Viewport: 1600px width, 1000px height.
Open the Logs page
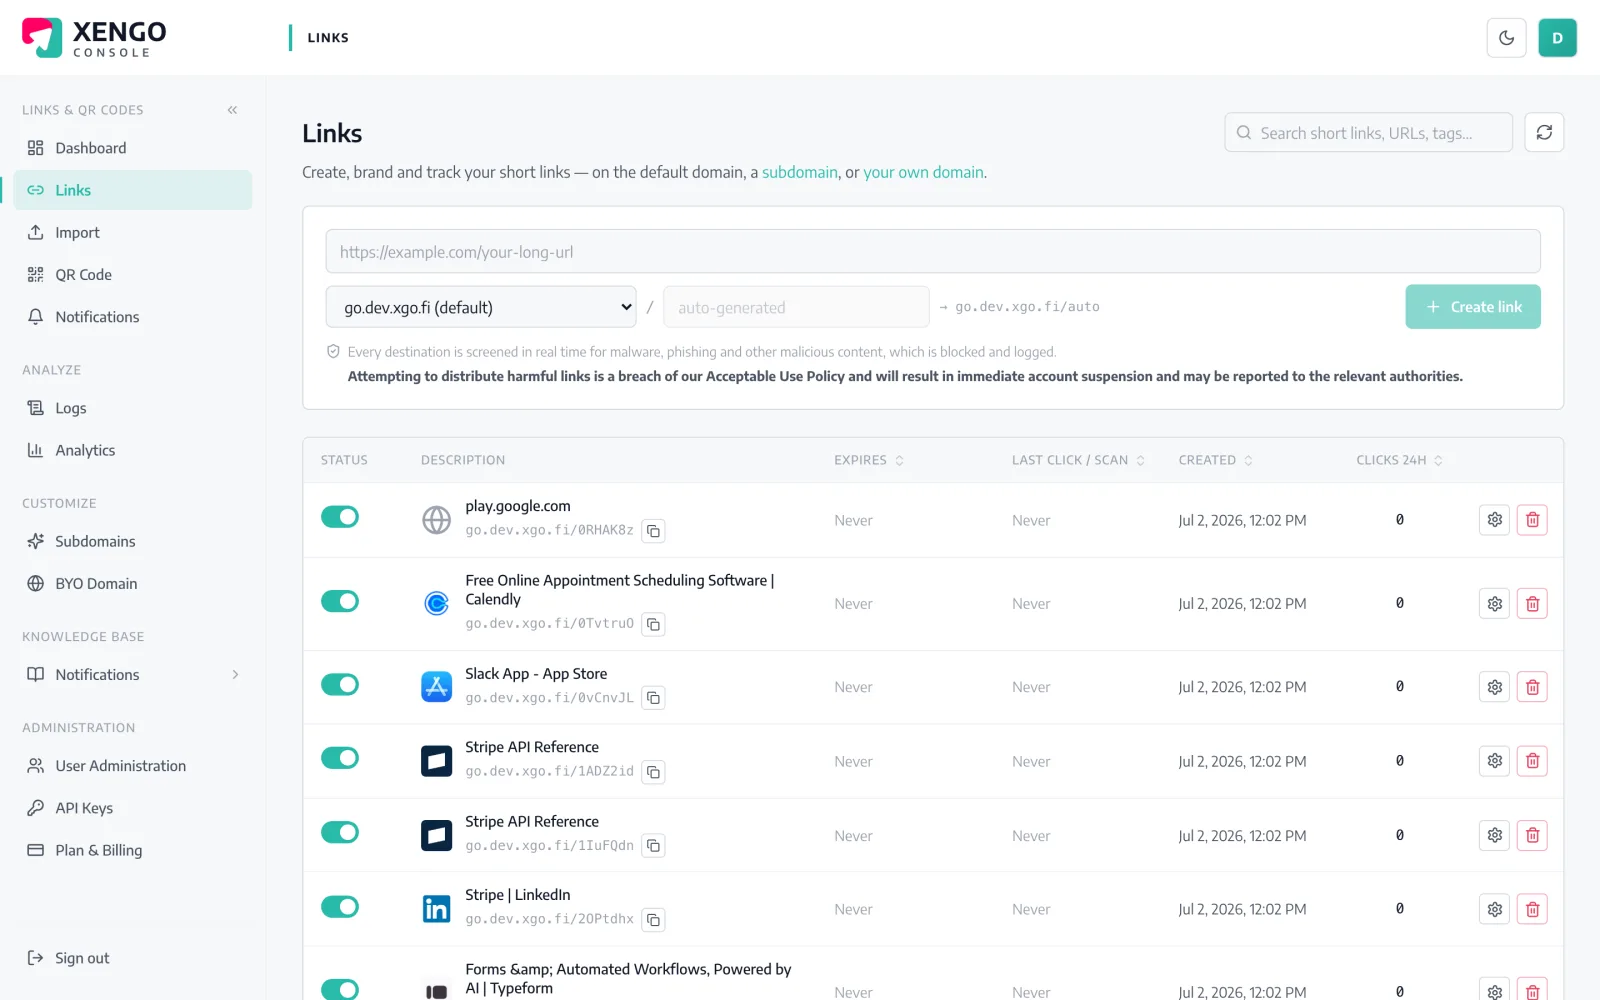(133, 408)
